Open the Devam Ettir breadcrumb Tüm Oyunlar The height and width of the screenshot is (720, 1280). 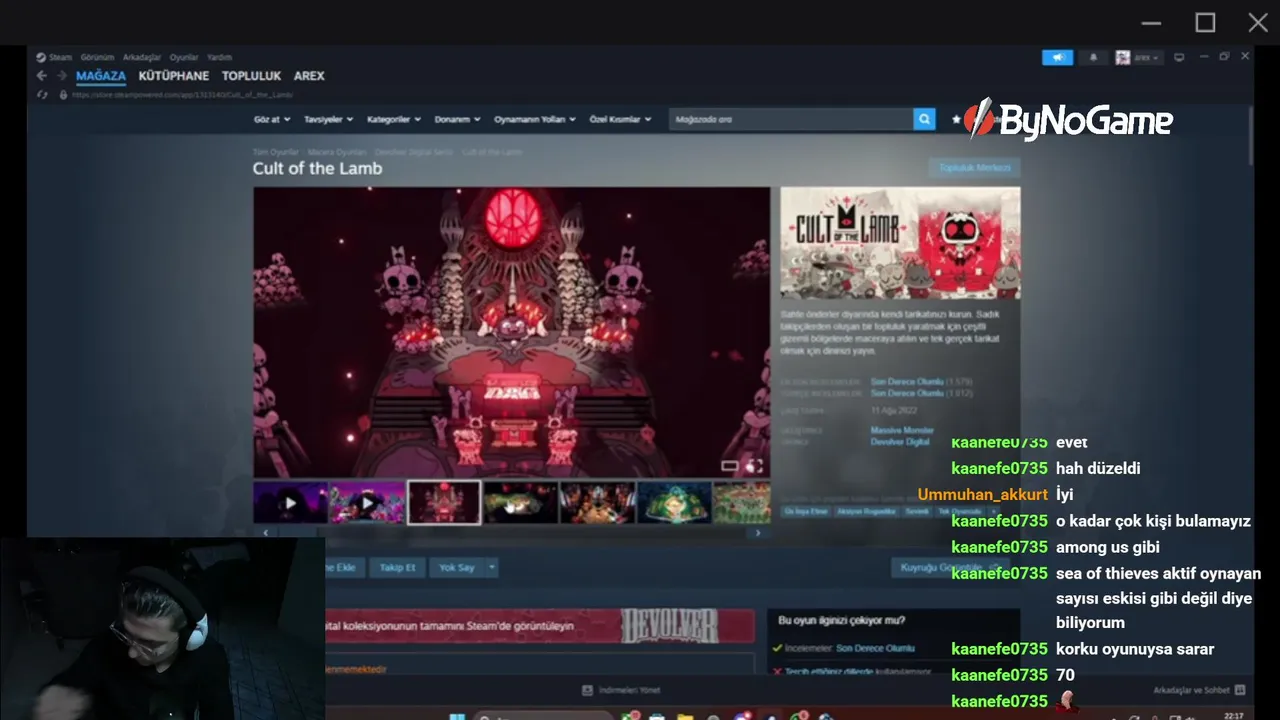(275, 152)
